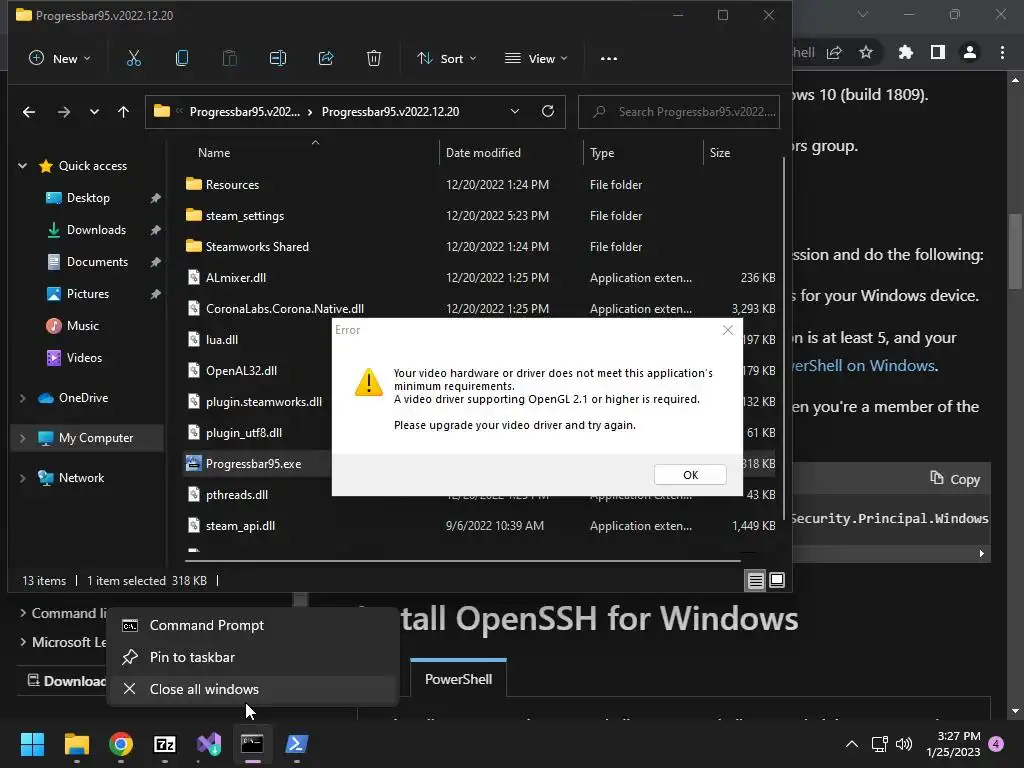Click the Copy icon in Explorer toolbar
Viewport: 1024px width, 768px height.
pyautogui.click(x=182, y=59)
